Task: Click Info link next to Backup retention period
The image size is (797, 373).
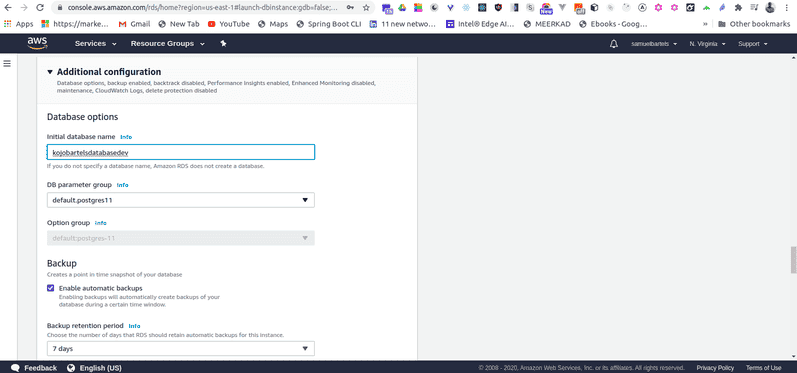Action: [x=134, y=326]
